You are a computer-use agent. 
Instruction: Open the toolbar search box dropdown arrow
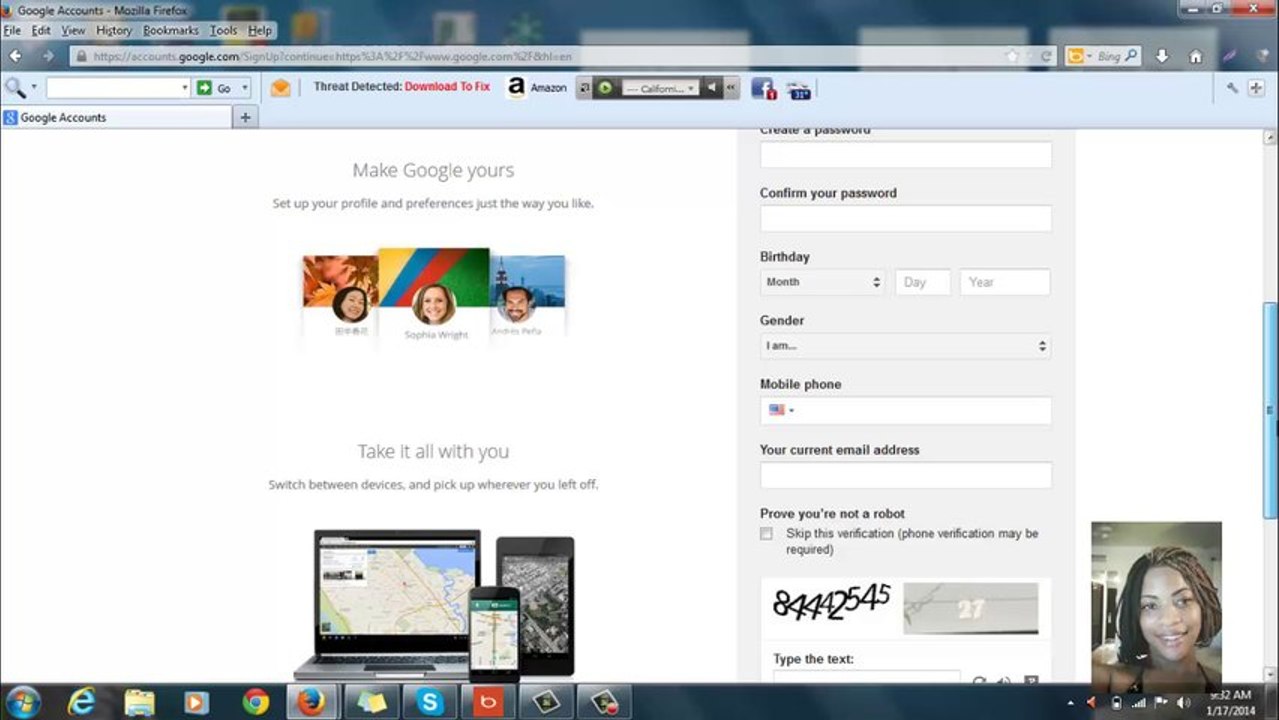pyautogui.click(x=185, y=88)
